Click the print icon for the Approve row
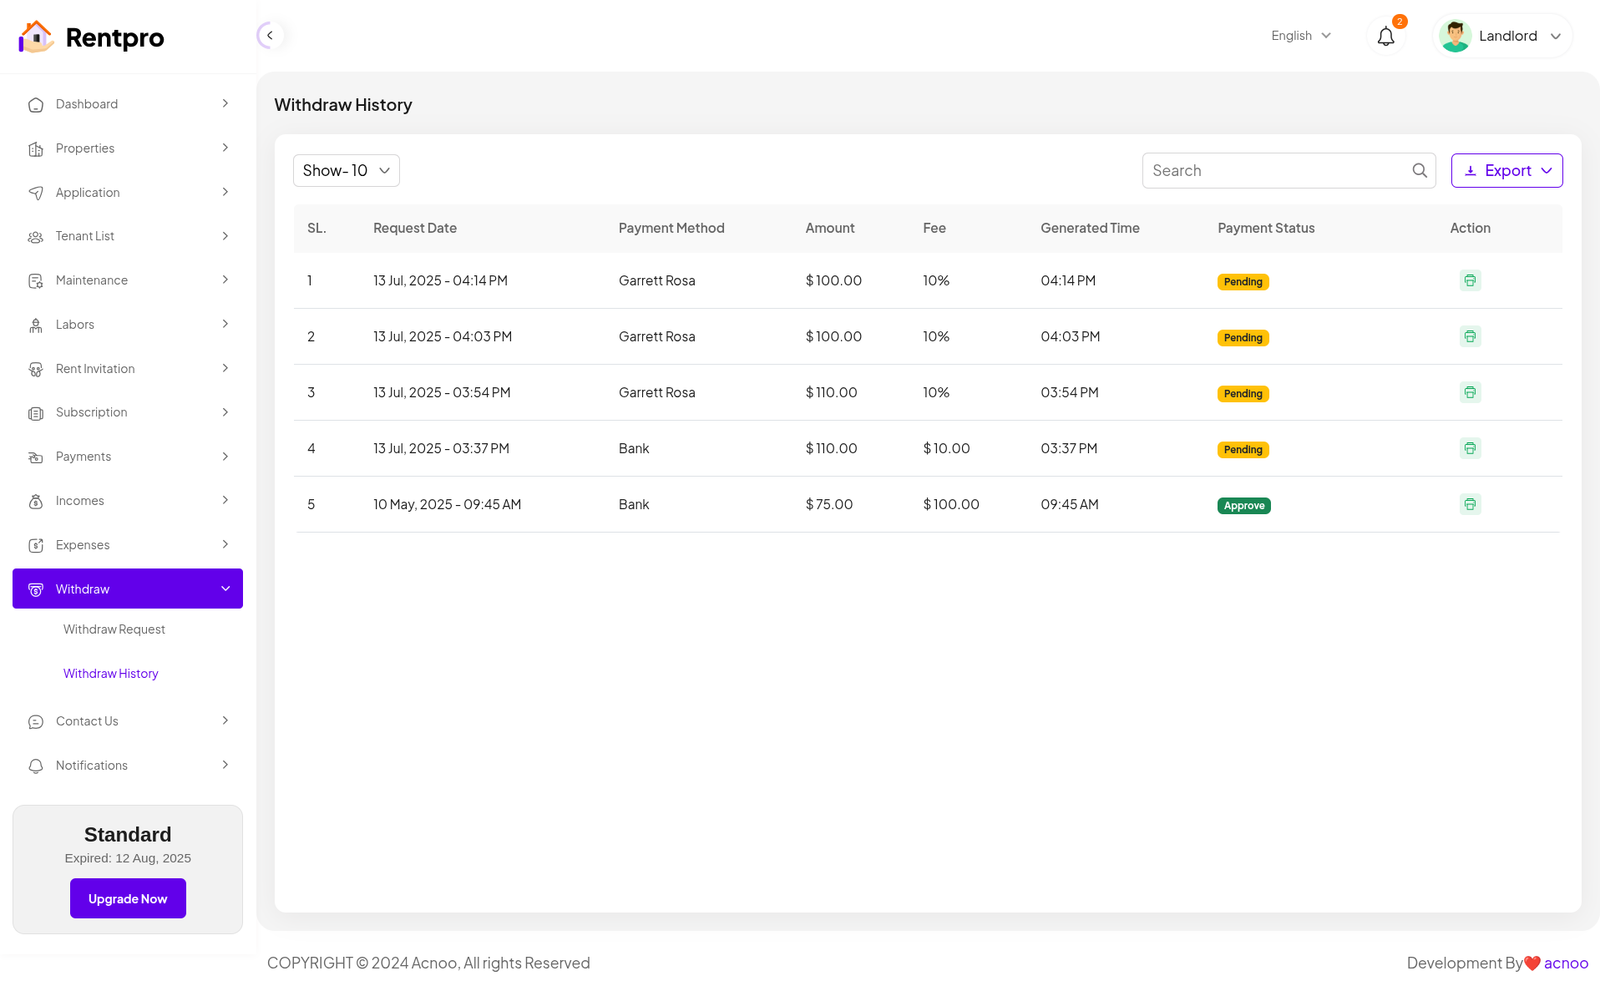 1469,505
